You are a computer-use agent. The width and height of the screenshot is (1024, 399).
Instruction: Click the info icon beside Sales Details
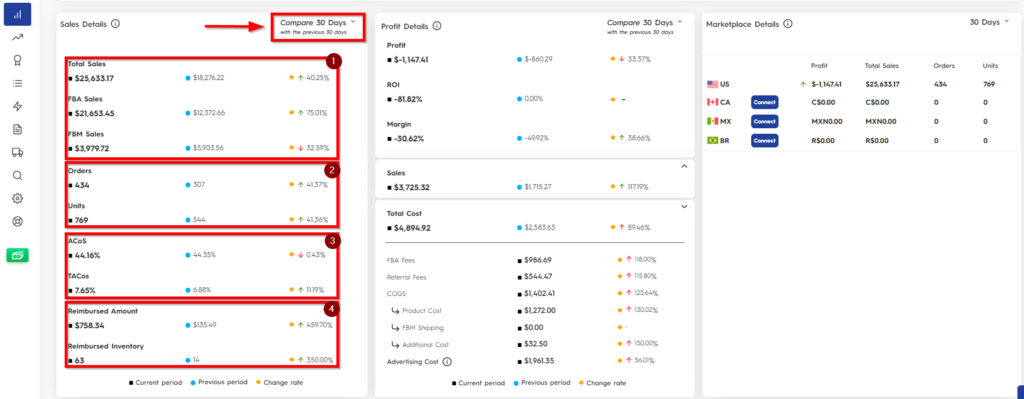click(116, 24)
